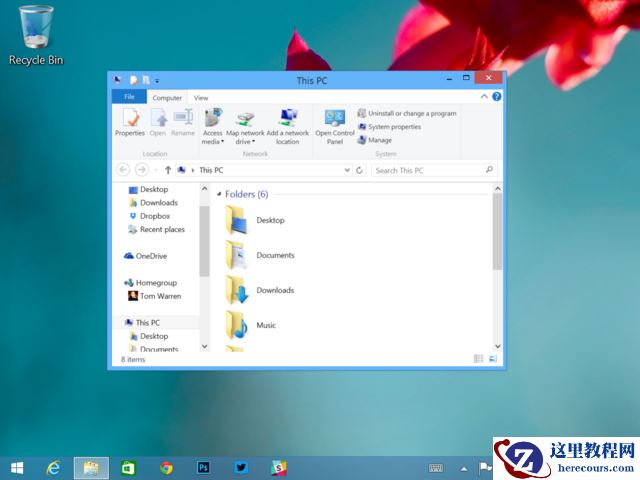The image size is (640, 480).
Task: Select the Desktop folder in main pane
Action: click(255, 220)
